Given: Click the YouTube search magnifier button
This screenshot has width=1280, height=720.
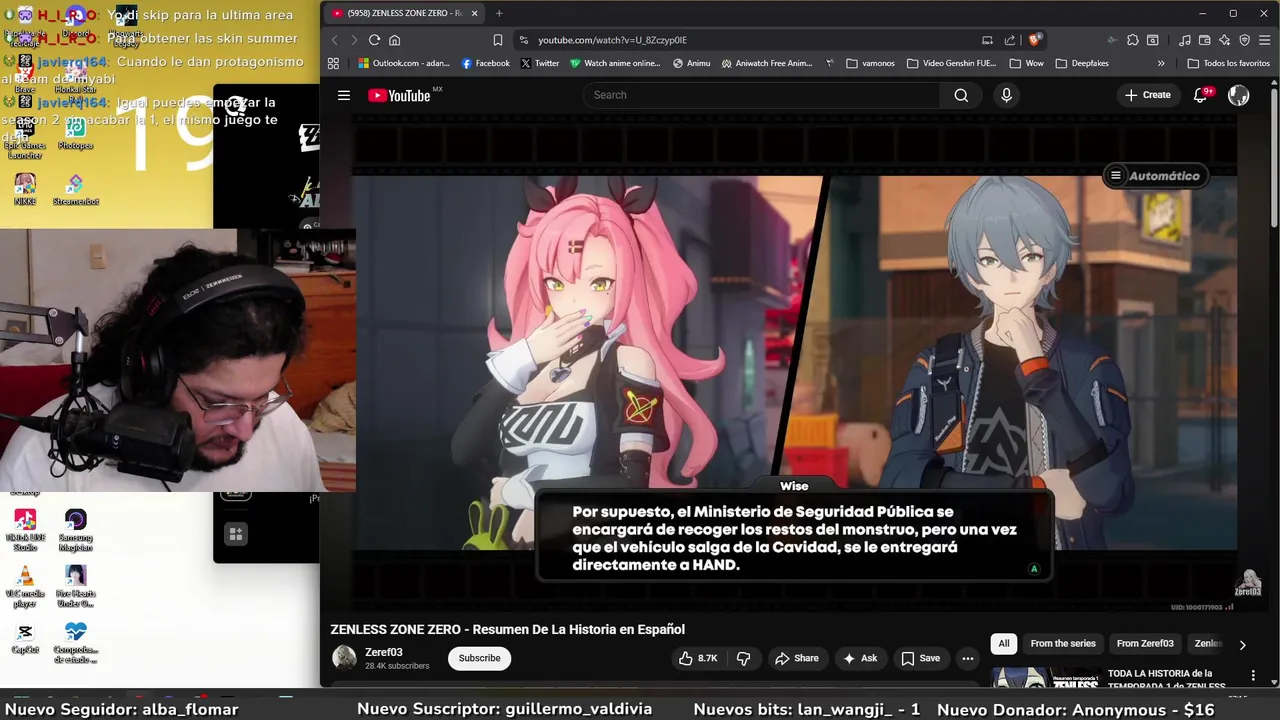Looking at the screenshot, I should 961,95.
